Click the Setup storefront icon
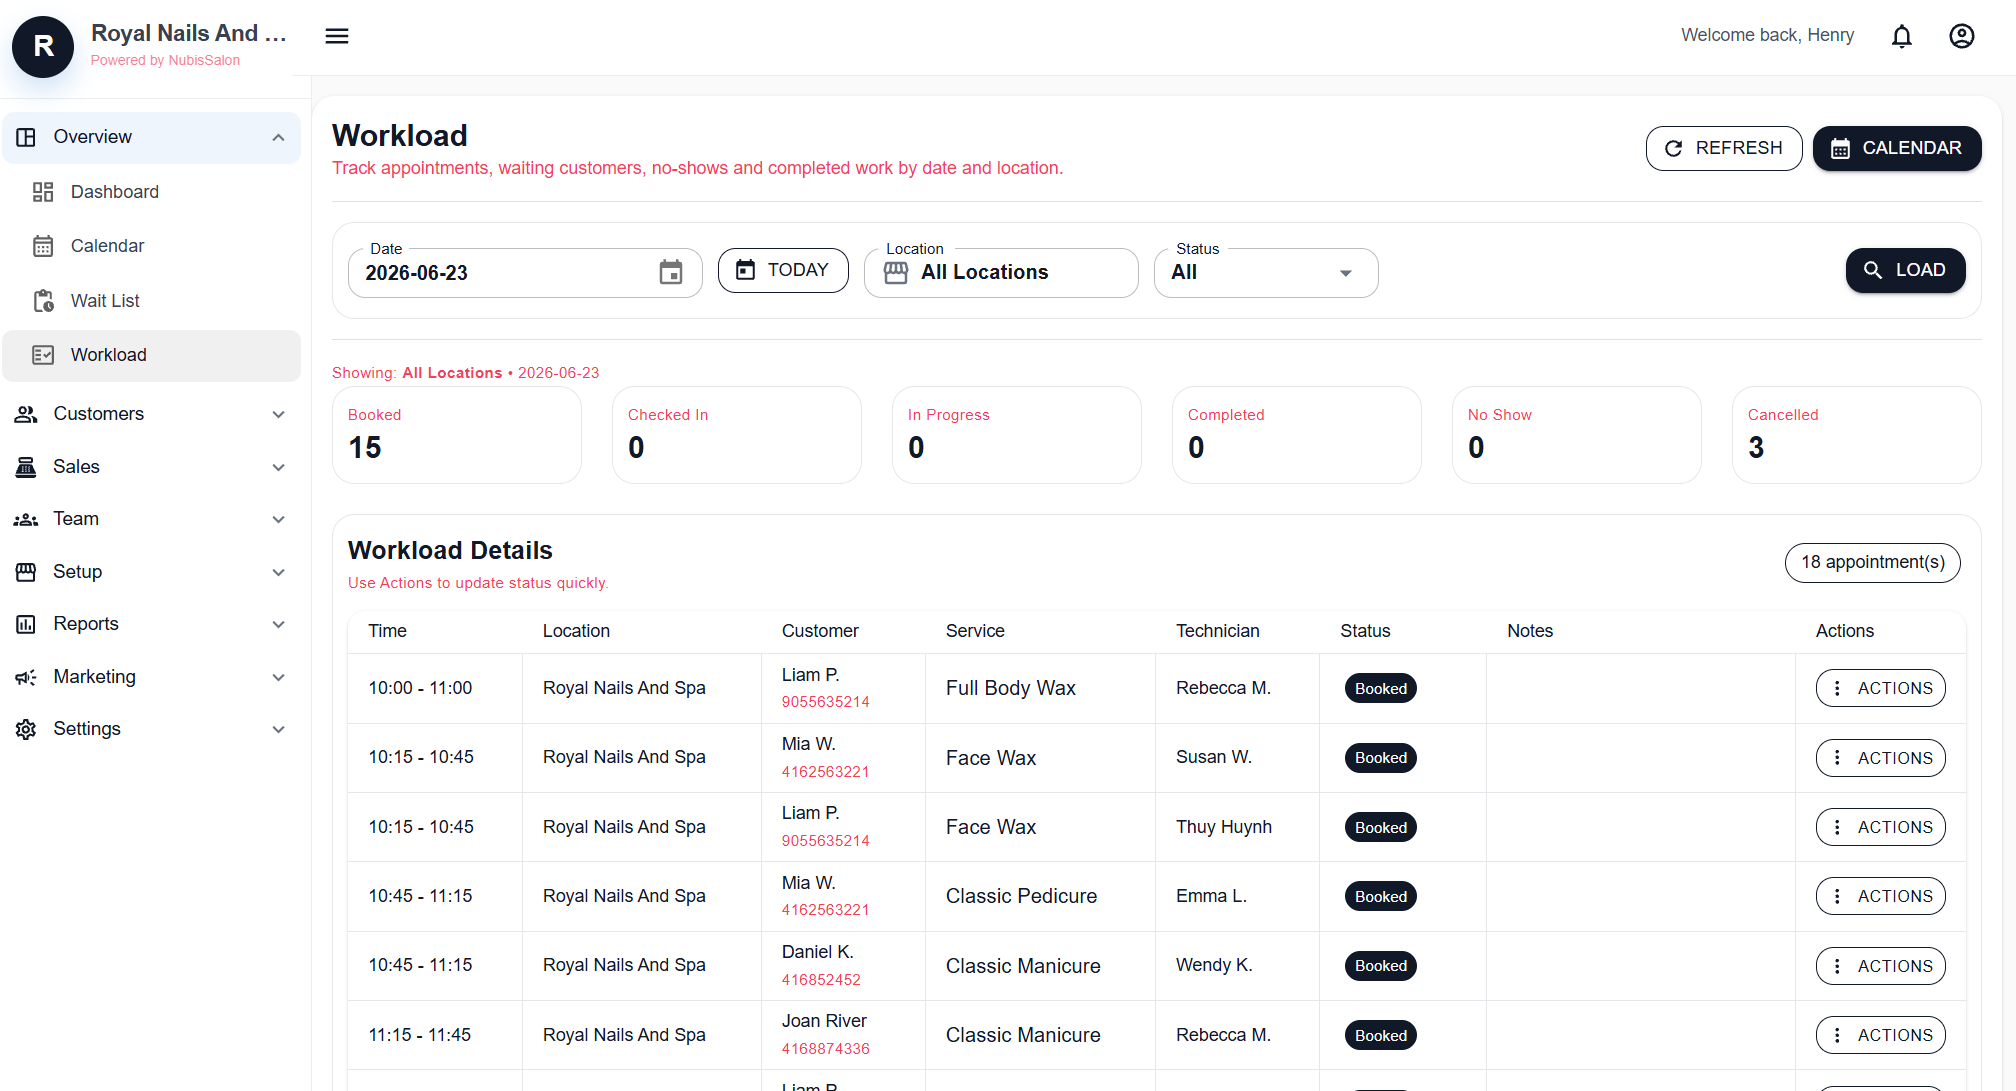The image size is (2016, 1091). pos(26,572)
